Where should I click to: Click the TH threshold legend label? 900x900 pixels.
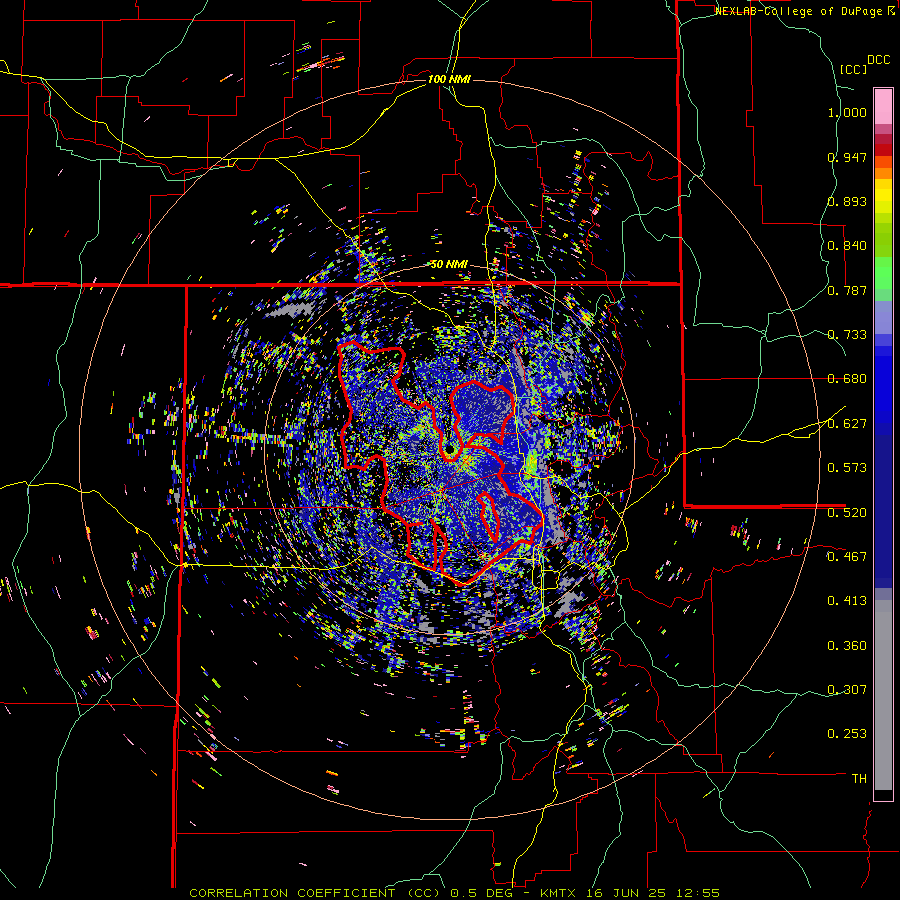point(859,779)
